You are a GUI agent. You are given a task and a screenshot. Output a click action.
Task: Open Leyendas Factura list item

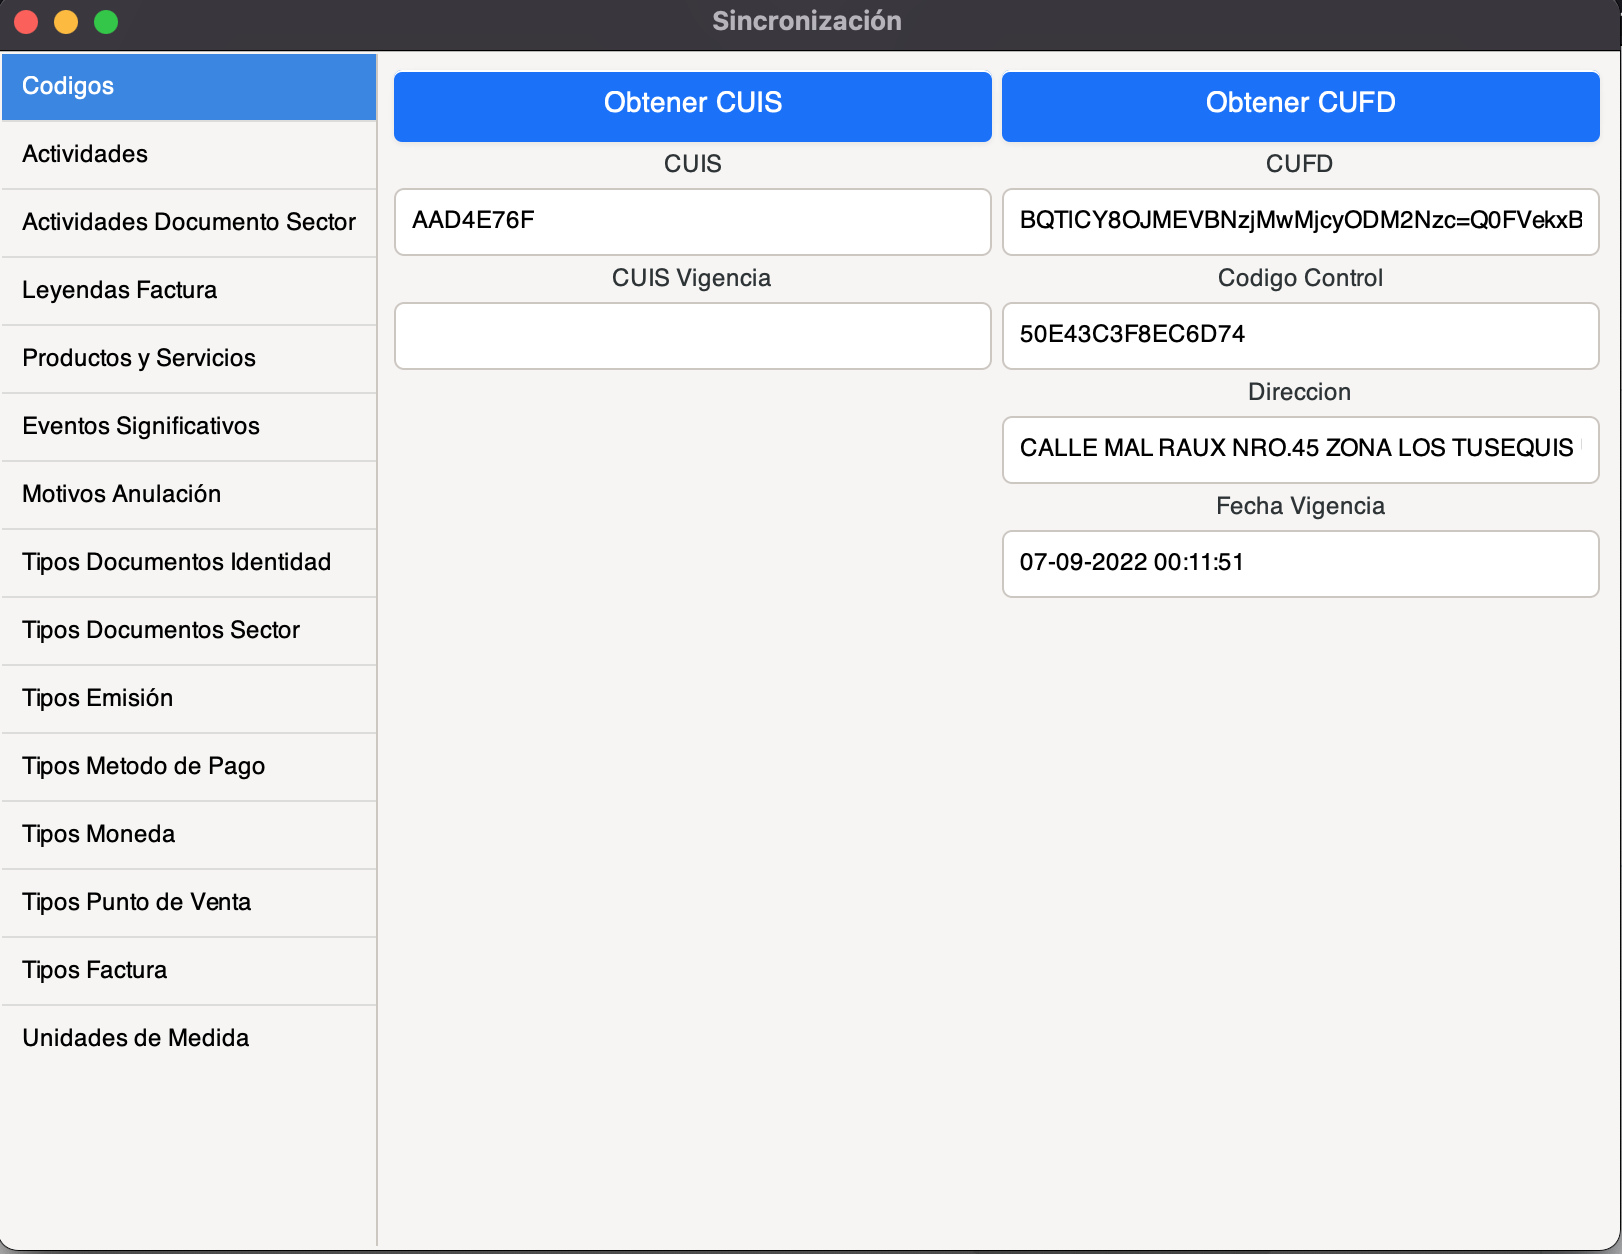point(188,291)
